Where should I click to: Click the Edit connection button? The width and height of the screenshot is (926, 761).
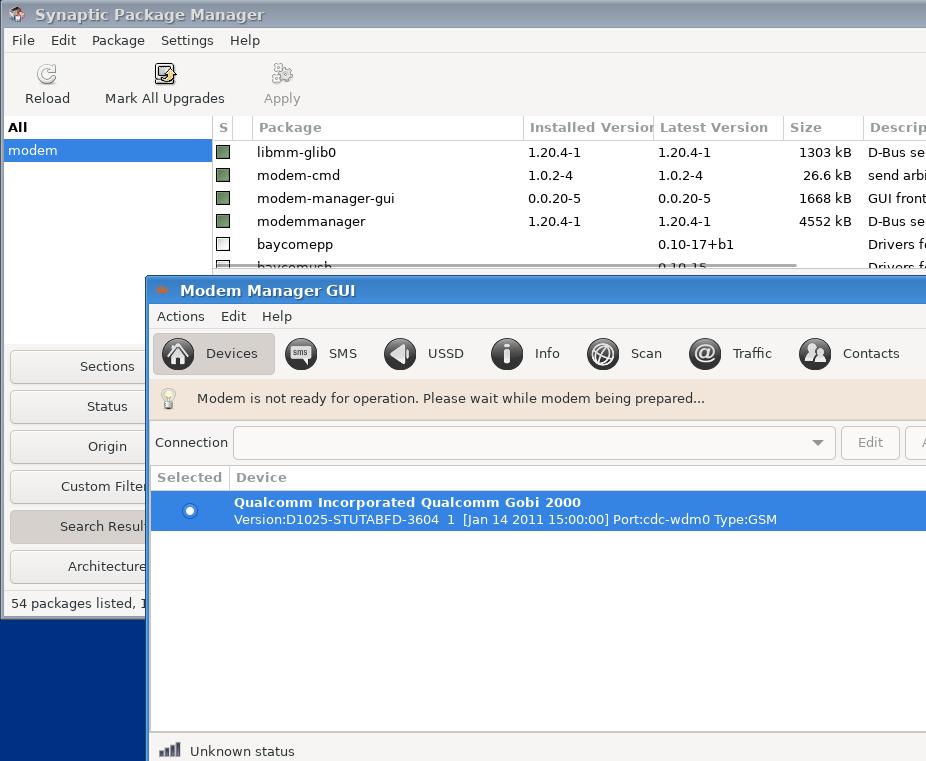click(870, 443)
